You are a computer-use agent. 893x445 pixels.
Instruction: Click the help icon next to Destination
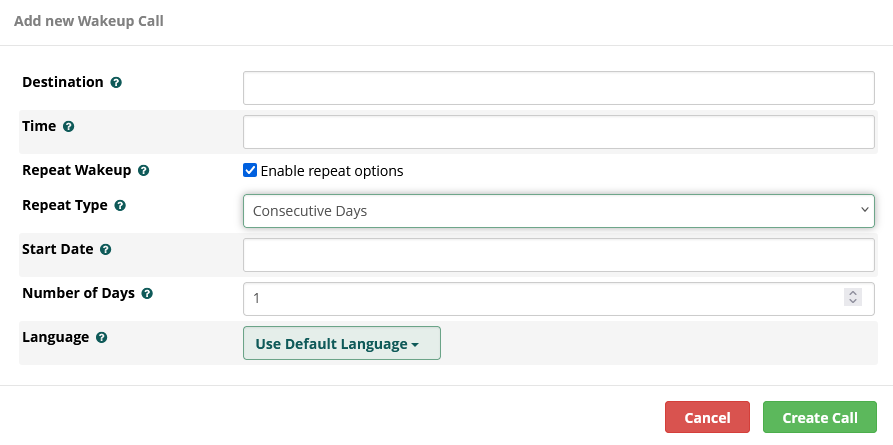(x=116, y=83)
